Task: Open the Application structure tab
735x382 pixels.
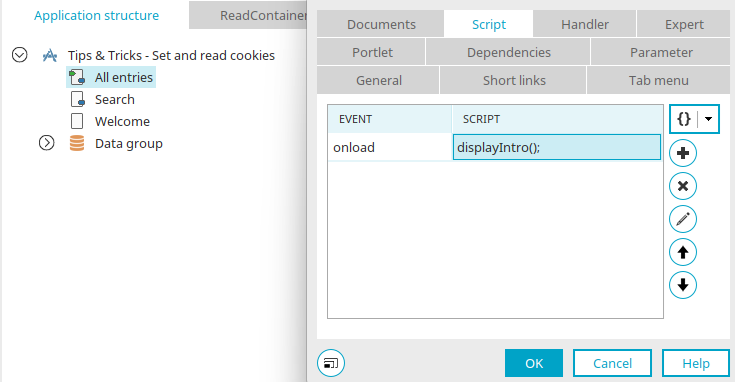Action: click(96, 15)
